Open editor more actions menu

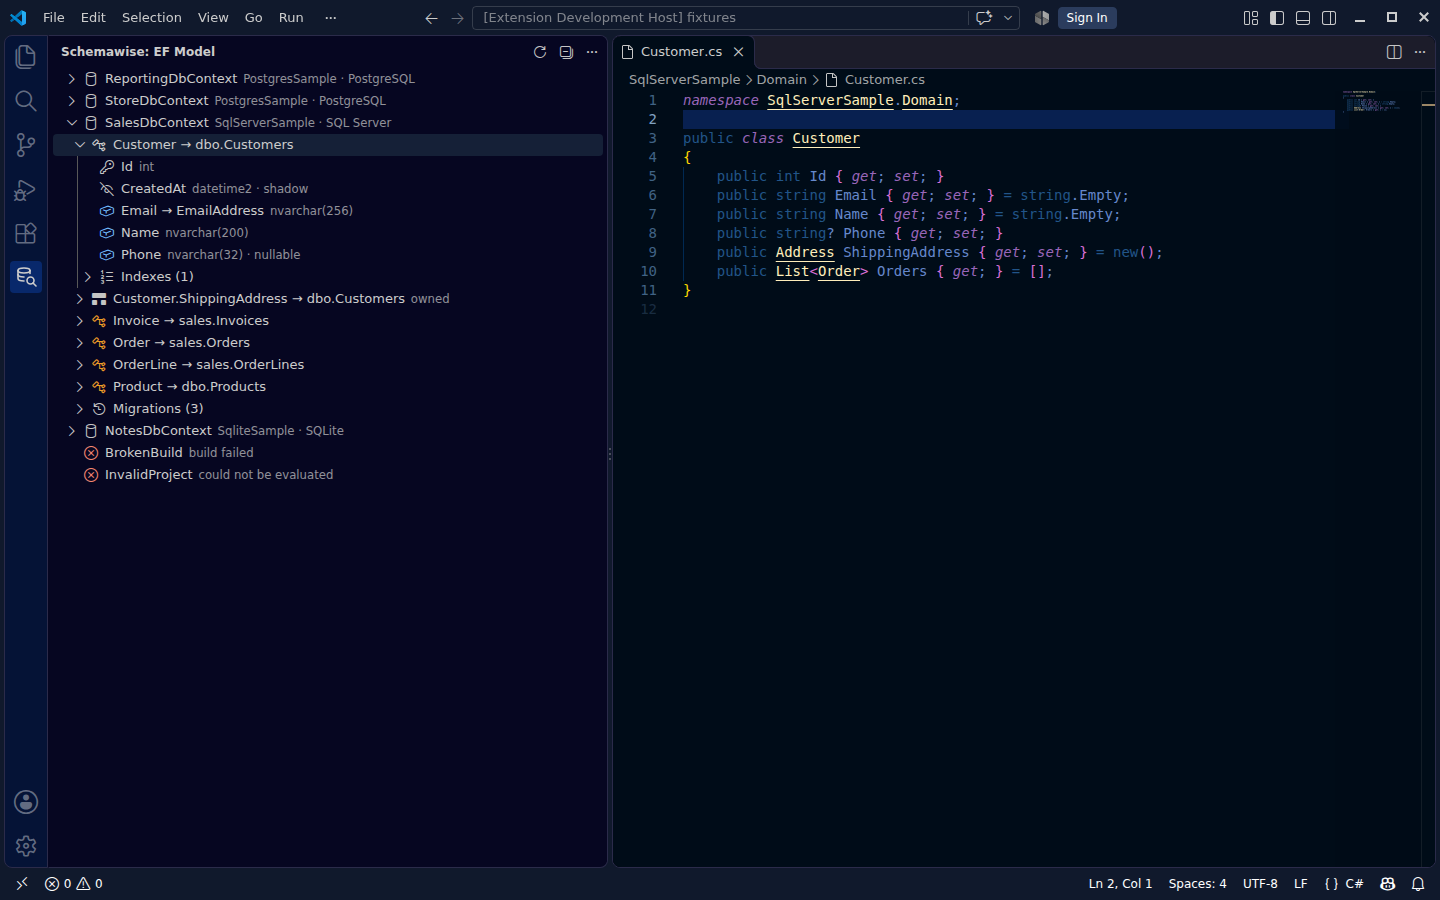pyautogui.click(x=1420, y=52)
